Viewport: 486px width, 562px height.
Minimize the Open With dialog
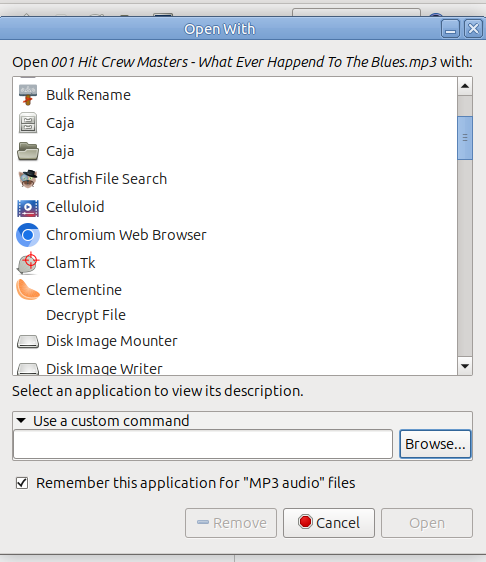[450, 29]
